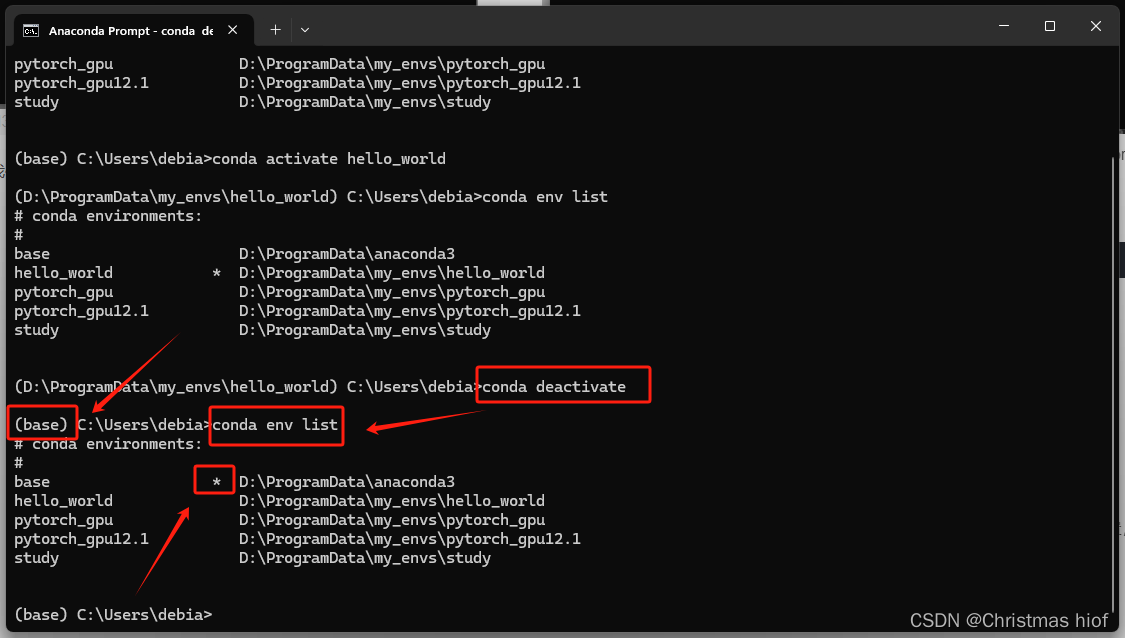Click '(base)' prefix before conda env list
This screenshot has height=638, width=1125.
point(41,425)
